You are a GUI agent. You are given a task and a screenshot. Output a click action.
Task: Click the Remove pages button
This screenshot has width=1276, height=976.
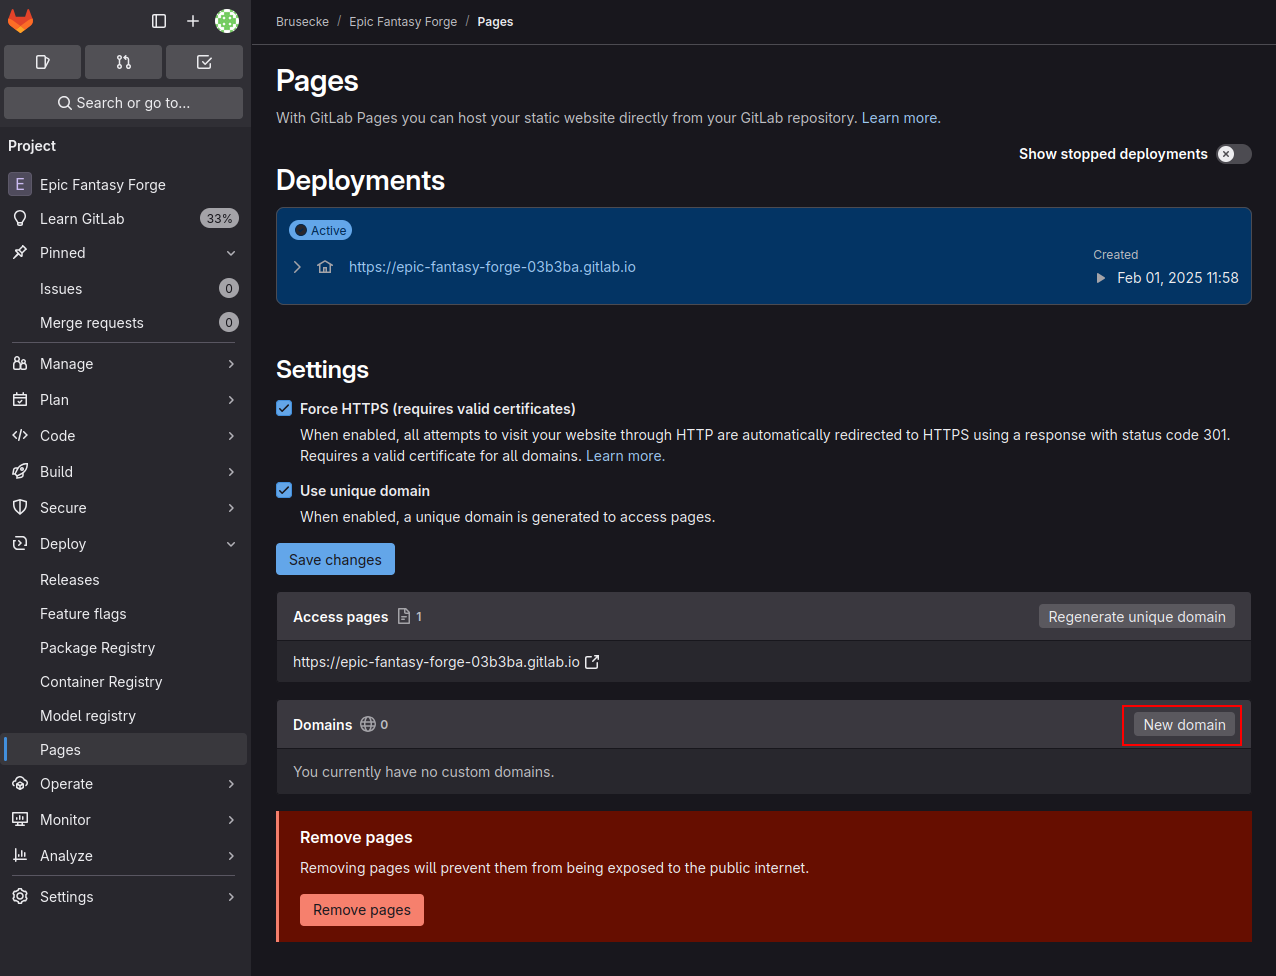click(362, 910)
